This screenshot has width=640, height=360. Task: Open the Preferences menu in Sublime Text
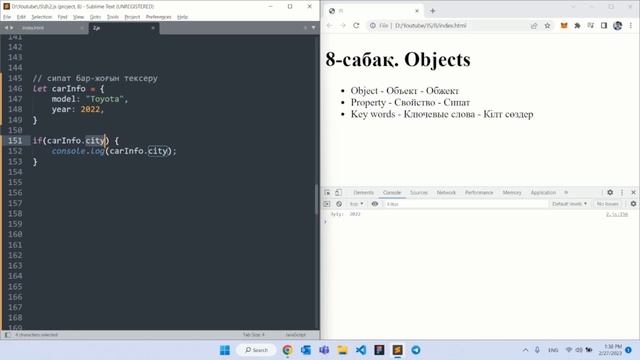158,17
